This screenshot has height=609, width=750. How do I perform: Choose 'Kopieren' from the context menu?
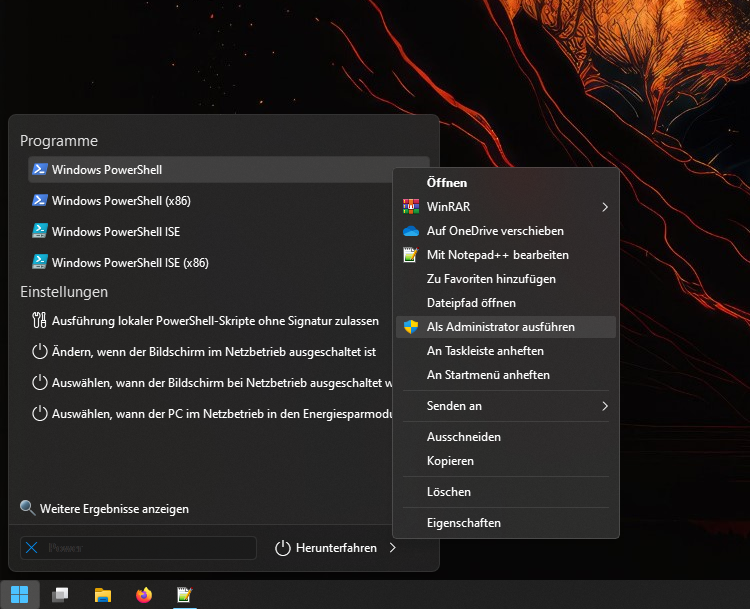(506, 461)
